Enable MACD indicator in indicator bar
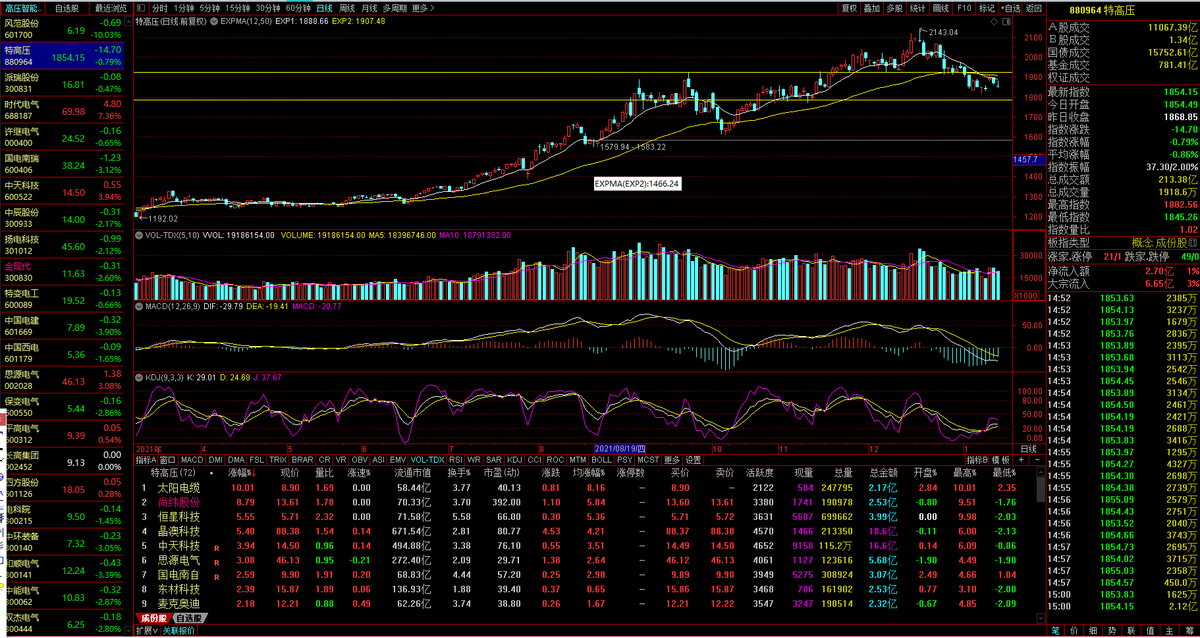The width and height of the screenshot is (1200, 638). tap(192, 460)
